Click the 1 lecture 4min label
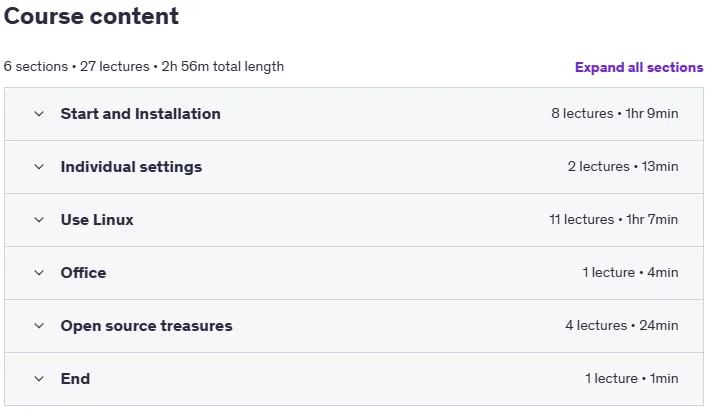708x410 pixels. tap(630, 272)
